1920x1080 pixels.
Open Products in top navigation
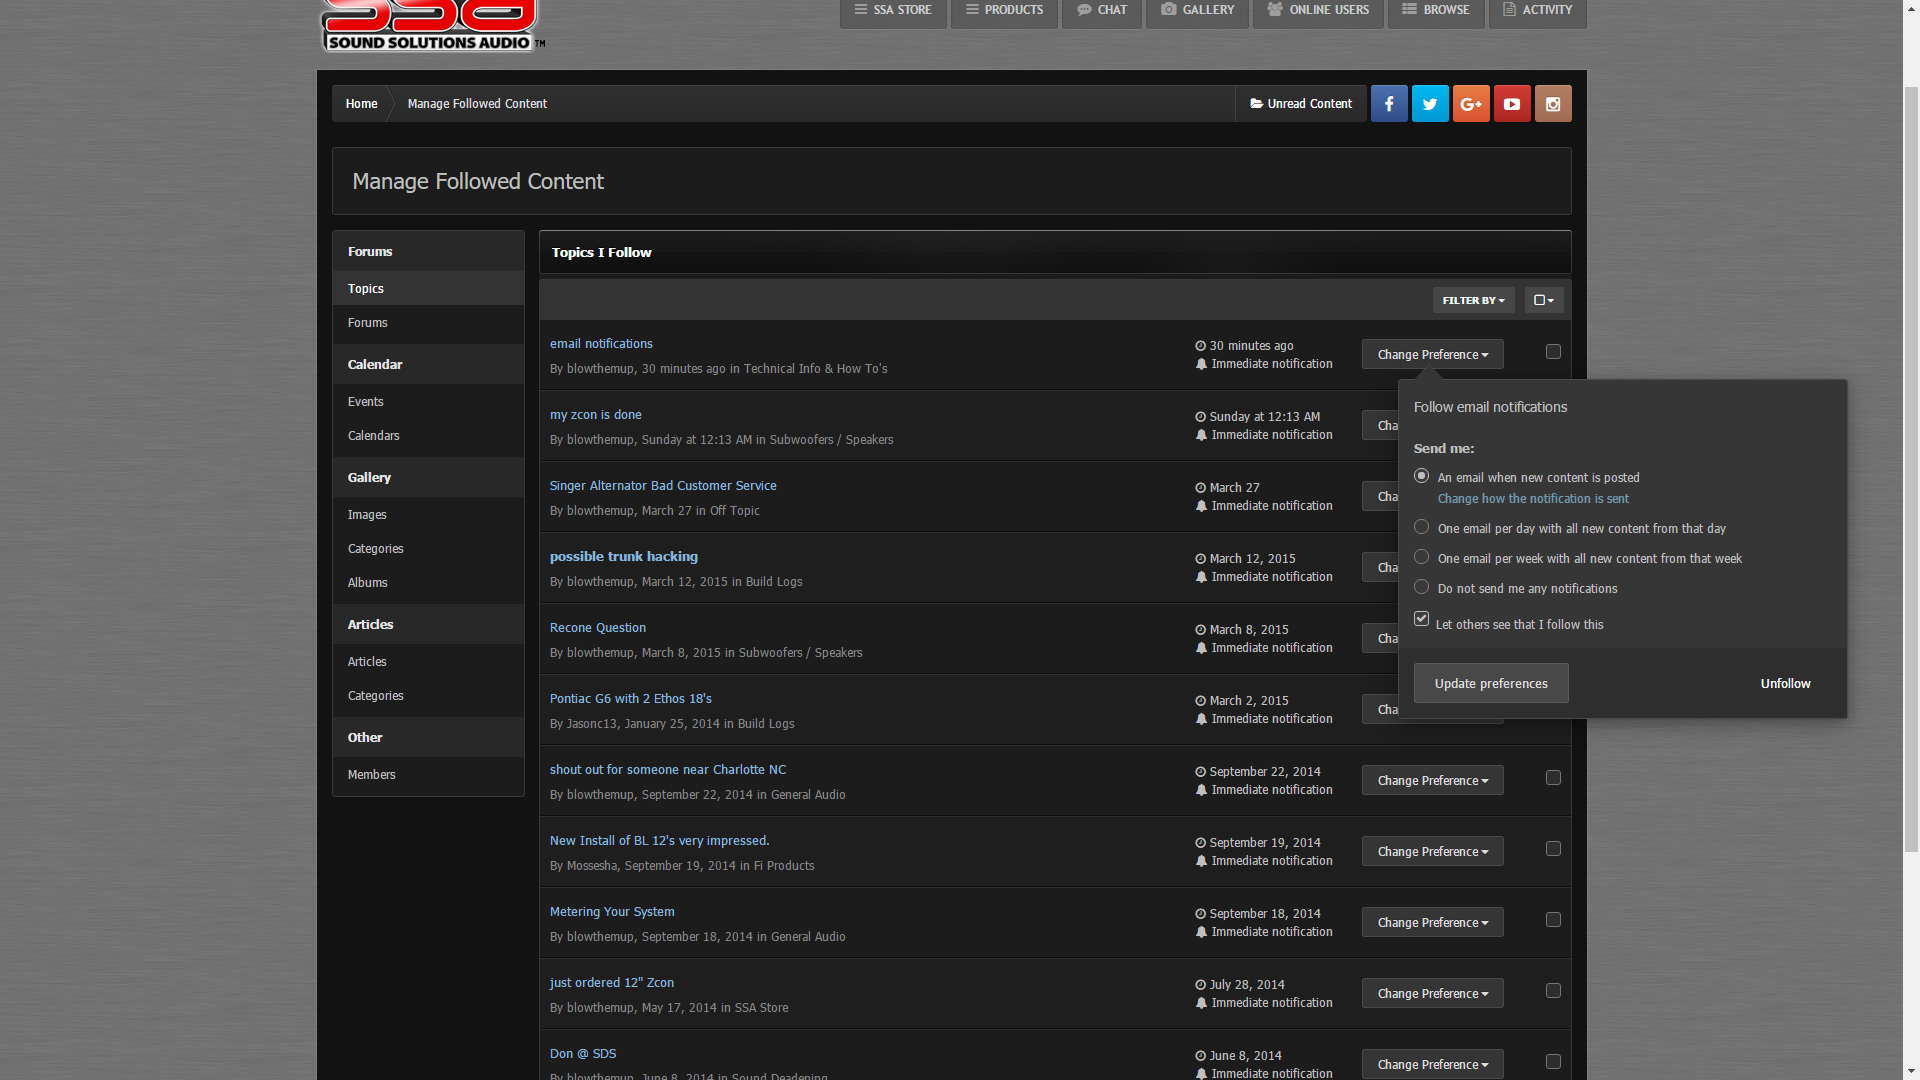click(x=1004, y=11)
